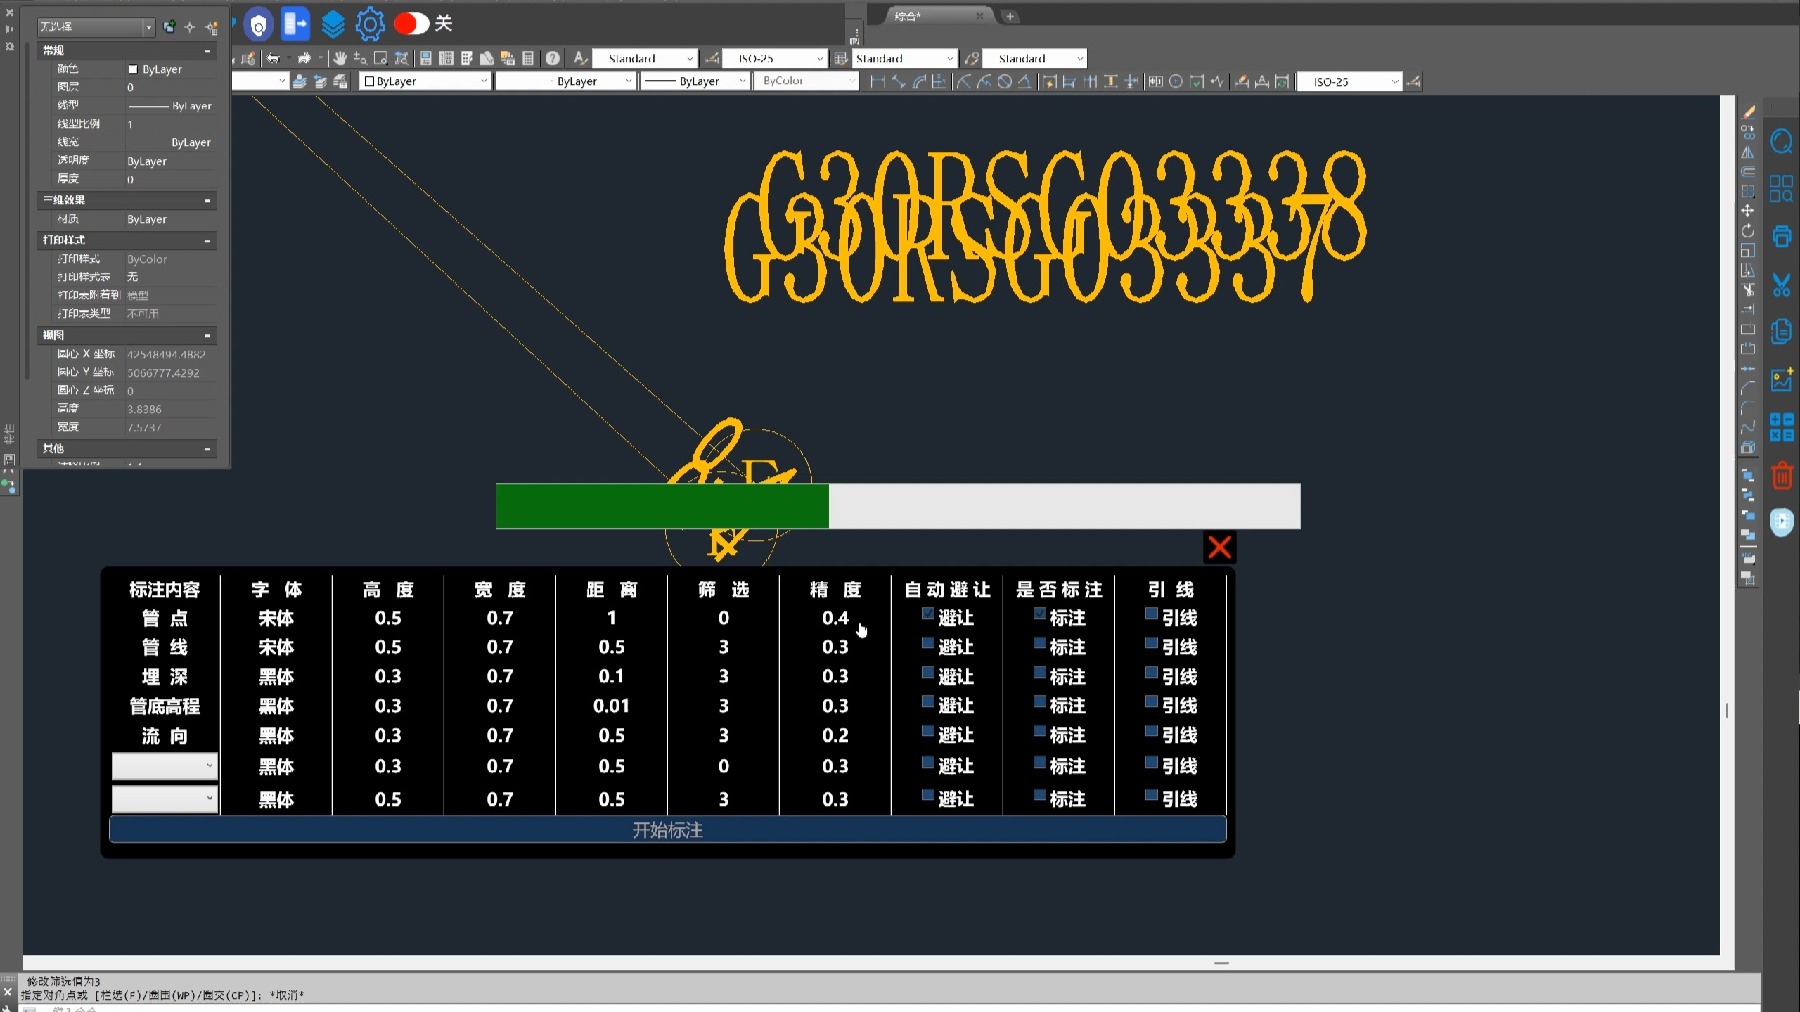
Task: Click the blue exit-arrow icon in top toolbar
Action: tap(295, 24)
